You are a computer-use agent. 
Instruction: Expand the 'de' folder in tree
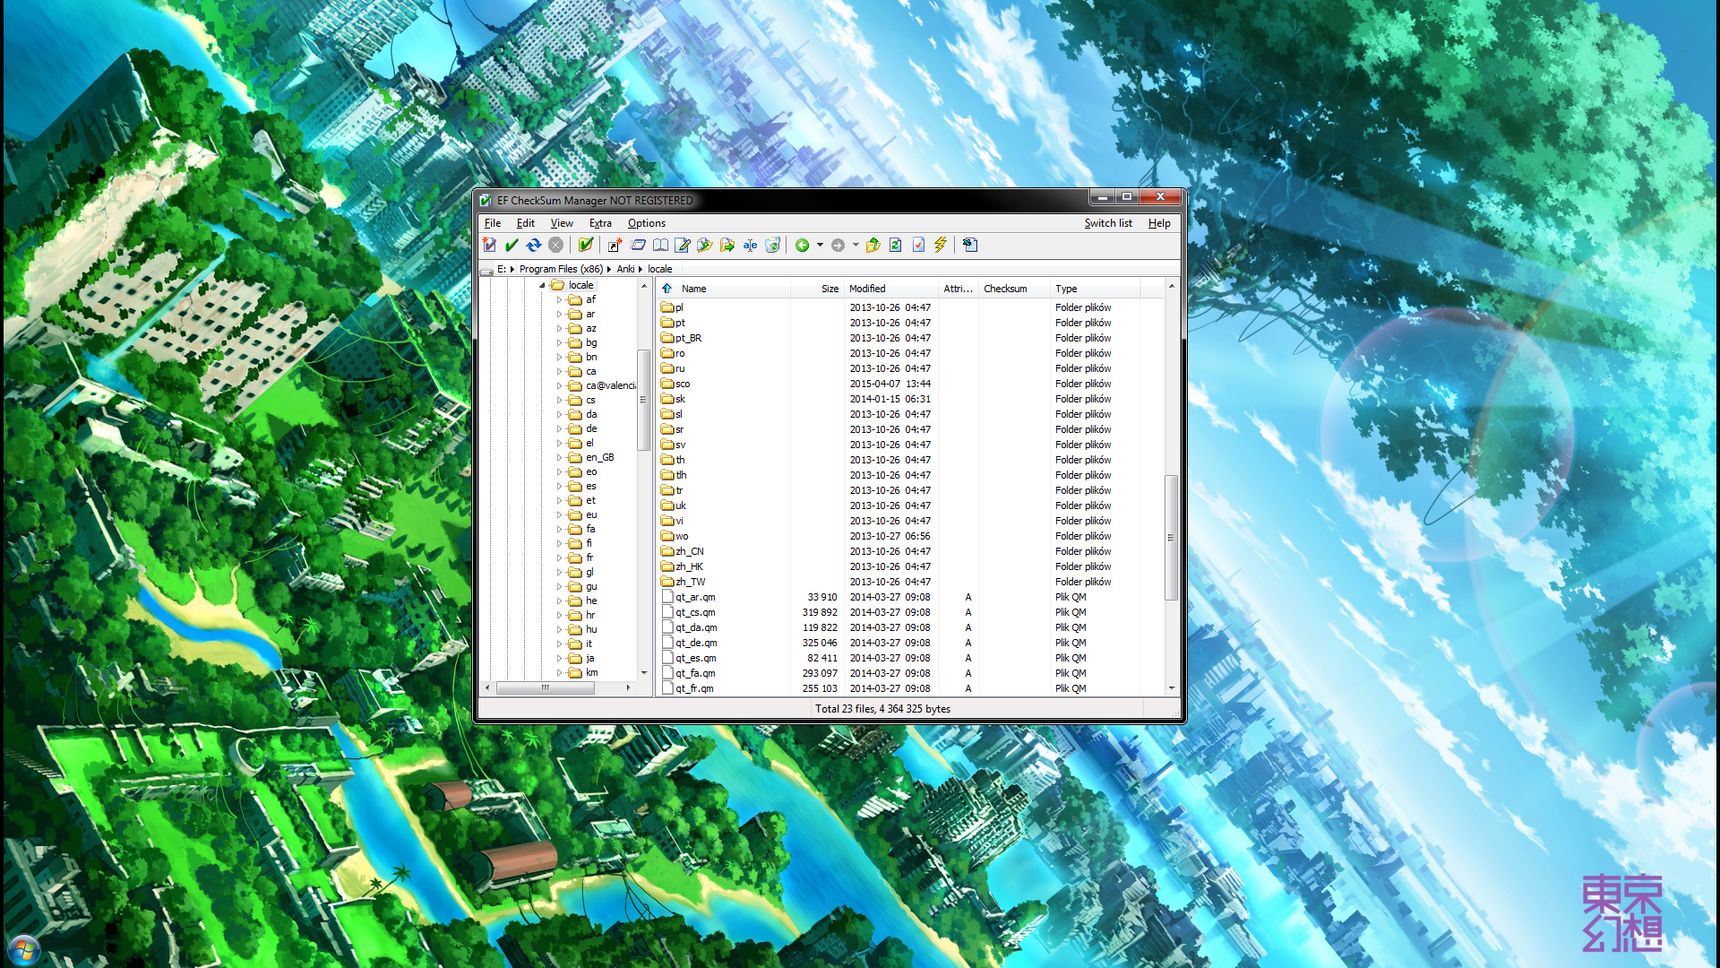click(x=559, y=429)
